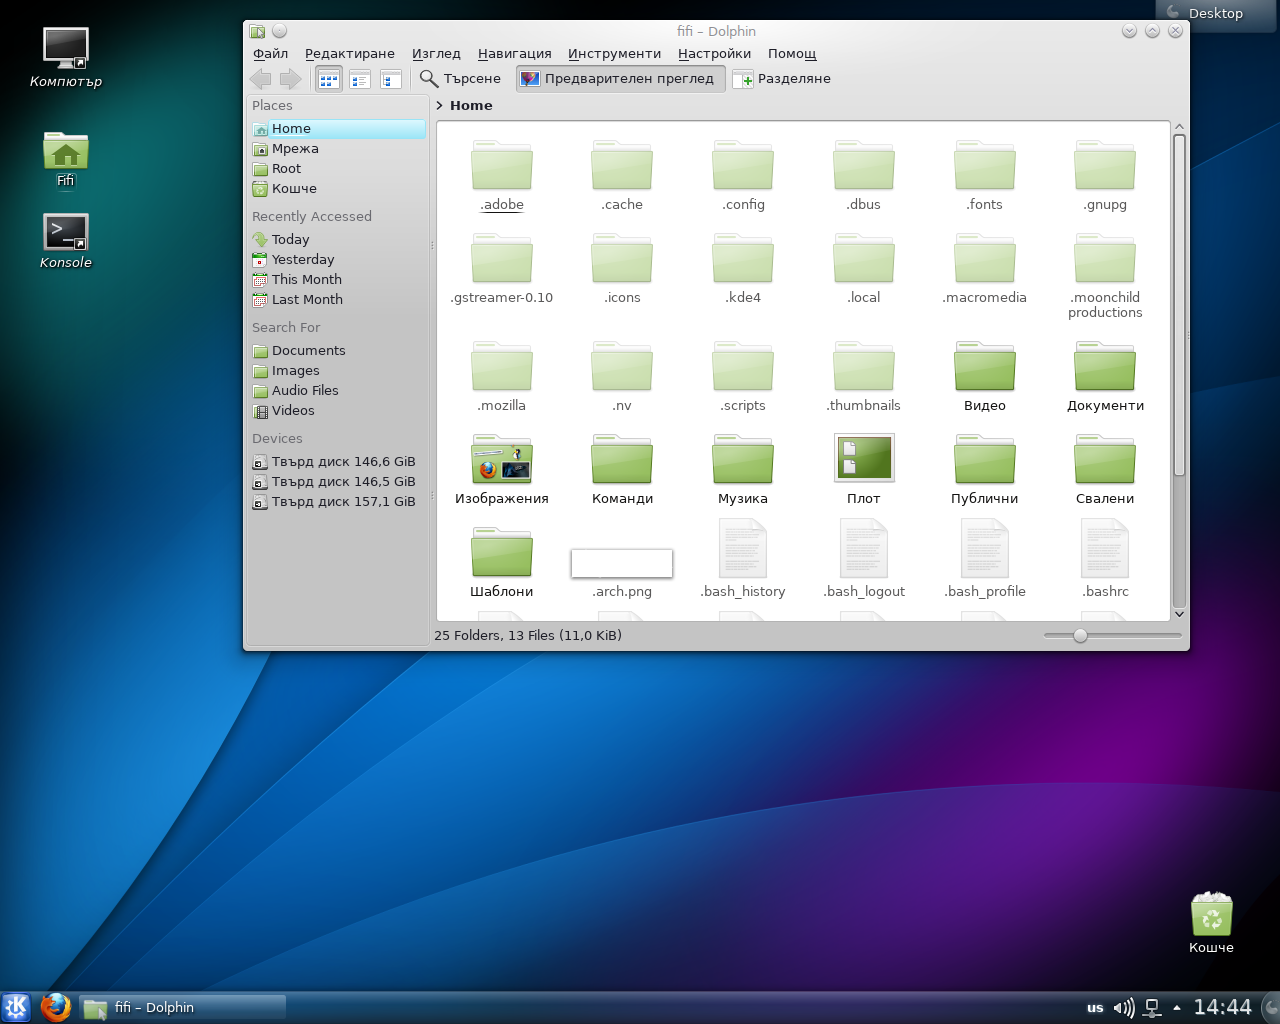The width and height of the screenshot is (1280, 1024).
Task: Select Кошче in Places panel
Action: point(294,189)
